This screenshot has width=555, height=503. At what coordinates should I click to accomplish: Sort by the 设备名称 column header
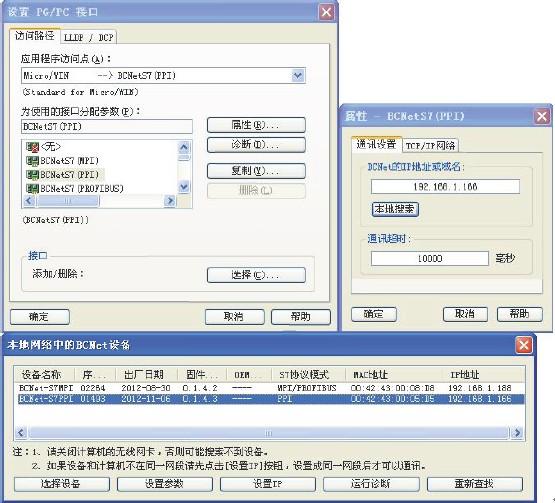(44, 375)
